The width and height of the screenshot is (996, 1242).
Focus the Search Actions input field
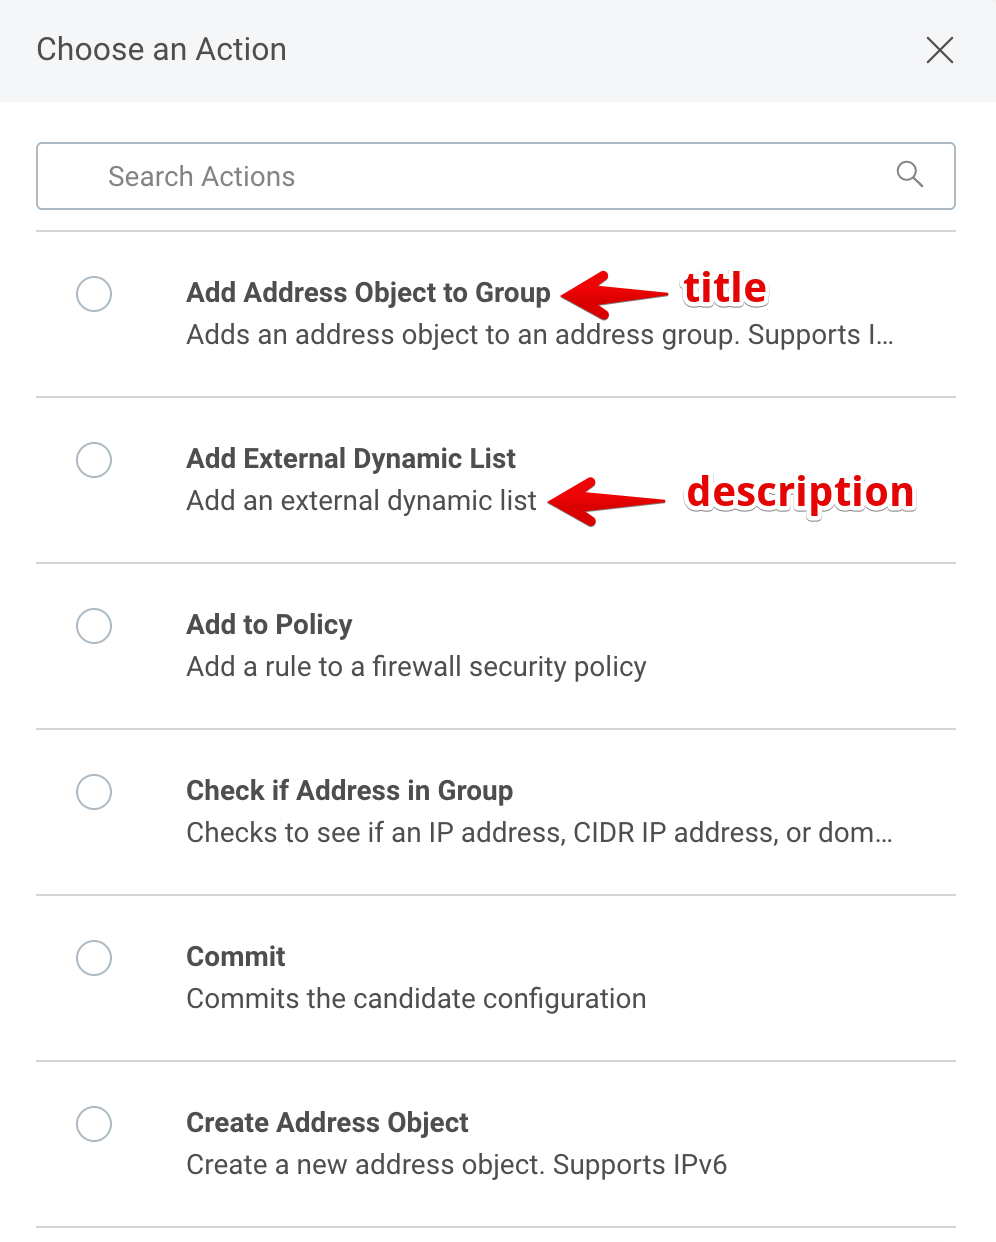[x=480, y=176]
